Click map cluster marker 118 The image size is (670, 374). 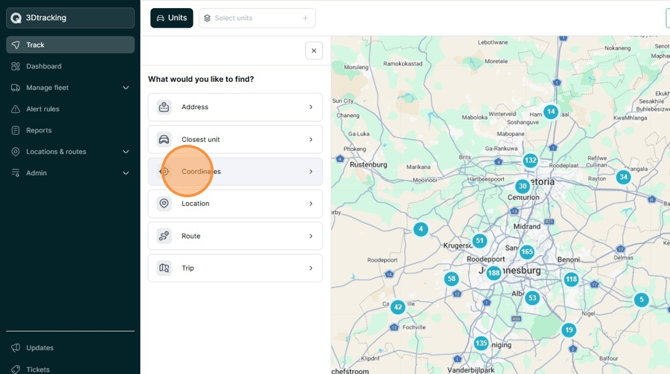click(x=571, y=280)
